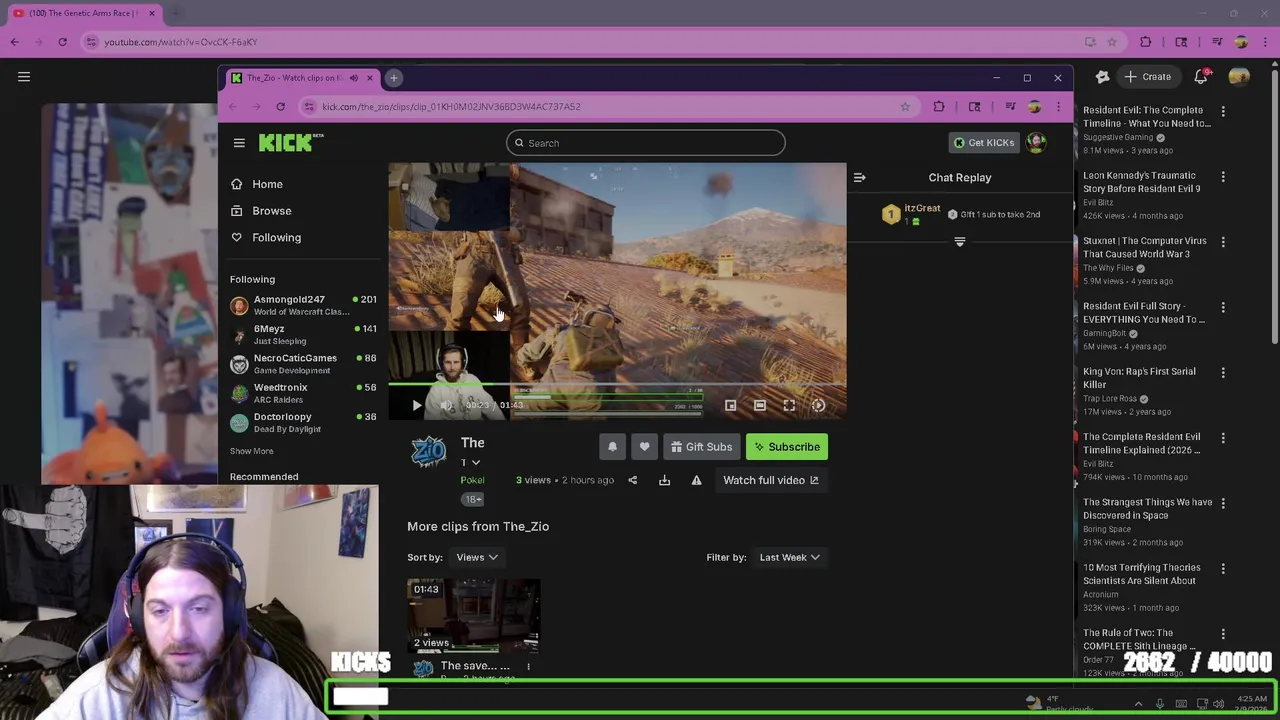Viewport: 1280px width, 720px height.
Task: Click Show More under Following list
Action: coord(251,451)
